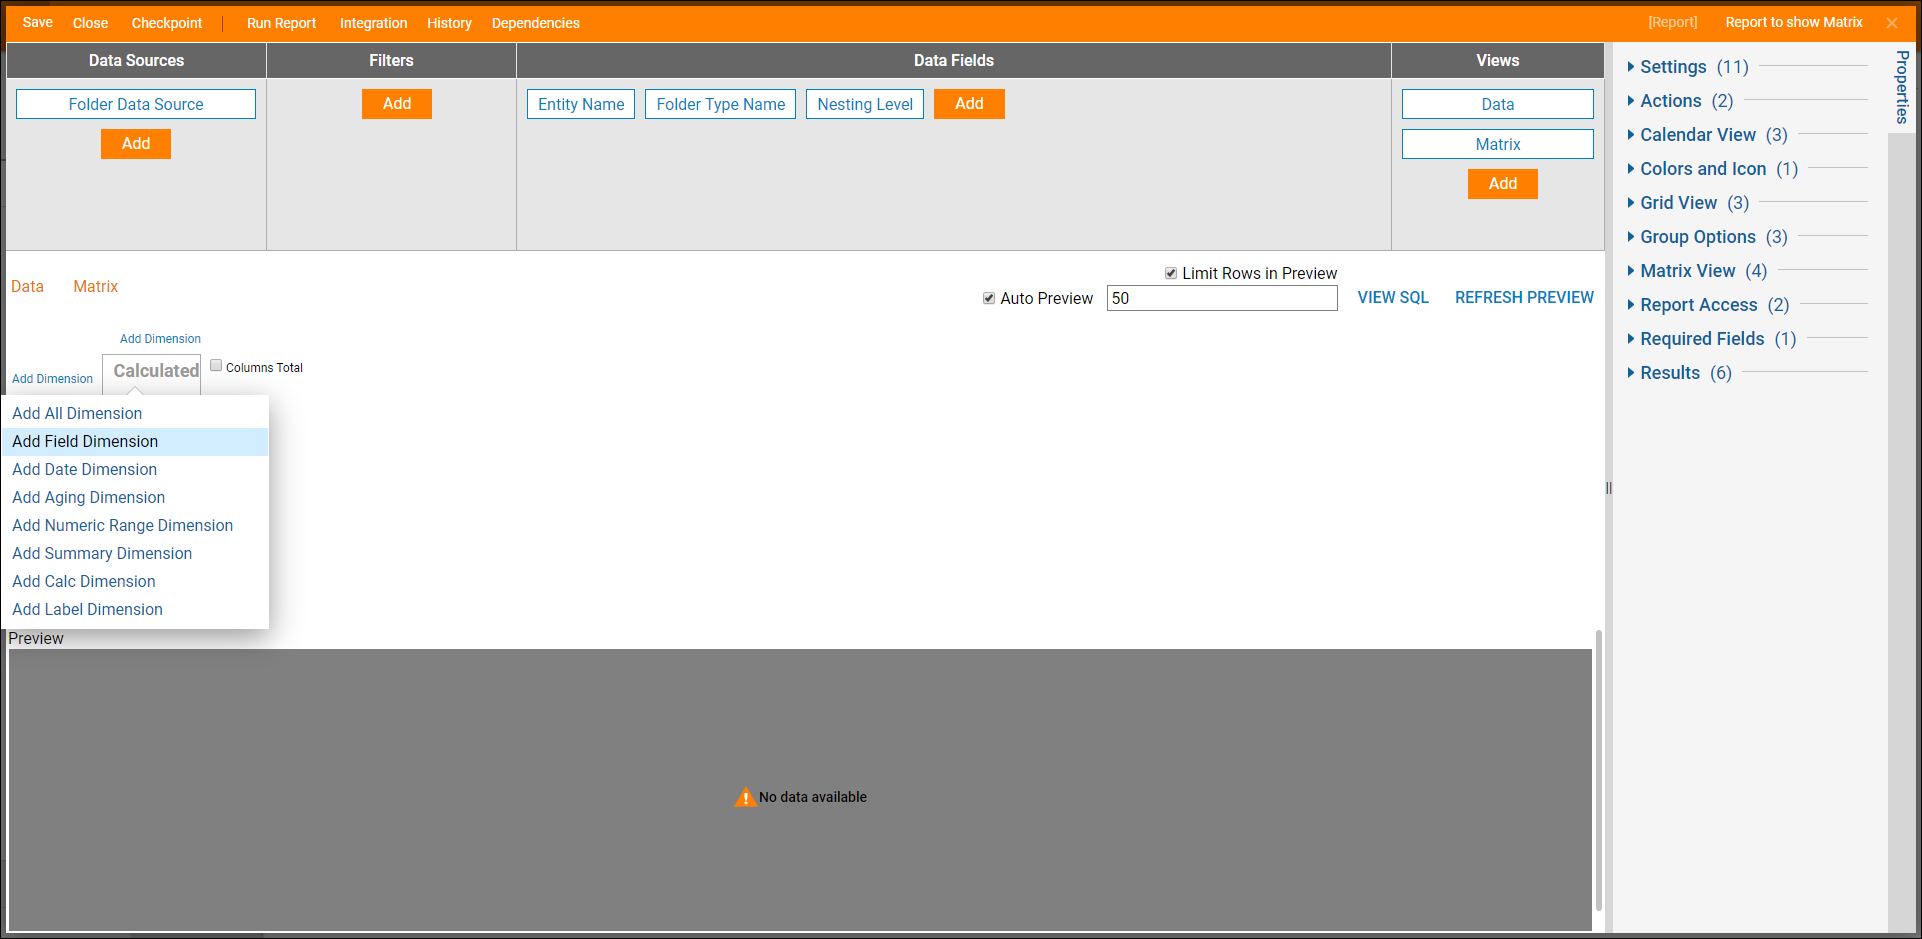Expand the Grid View section
This screenshot has width=1922, height=939.
point(1687,203)
